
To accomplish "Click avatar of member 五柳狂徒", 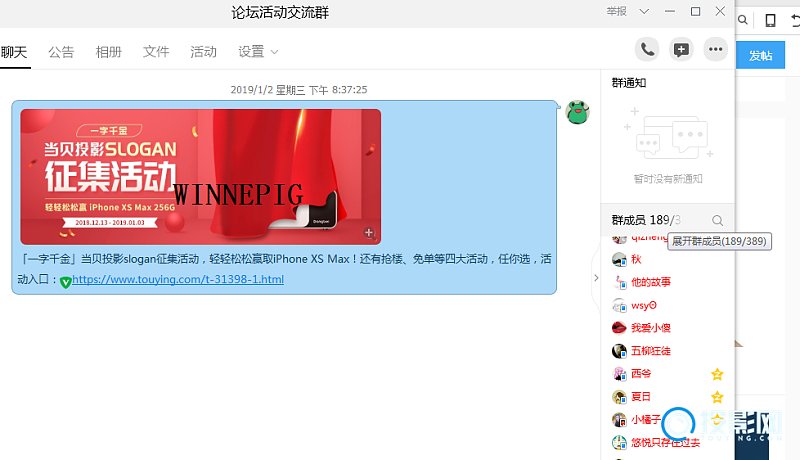I will pyautogui.click(x=619, y=351).
